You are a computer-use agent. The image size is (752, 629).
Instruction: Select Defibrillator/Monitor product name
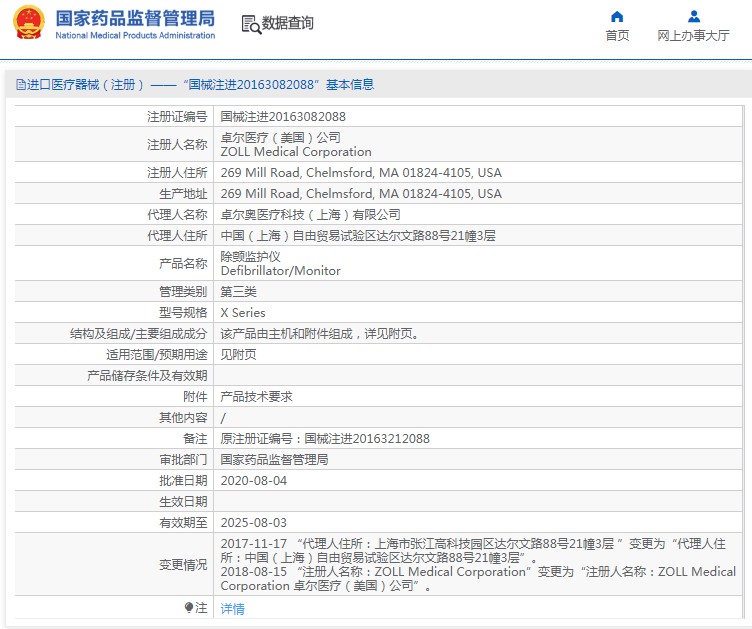[x=281, y=271]
